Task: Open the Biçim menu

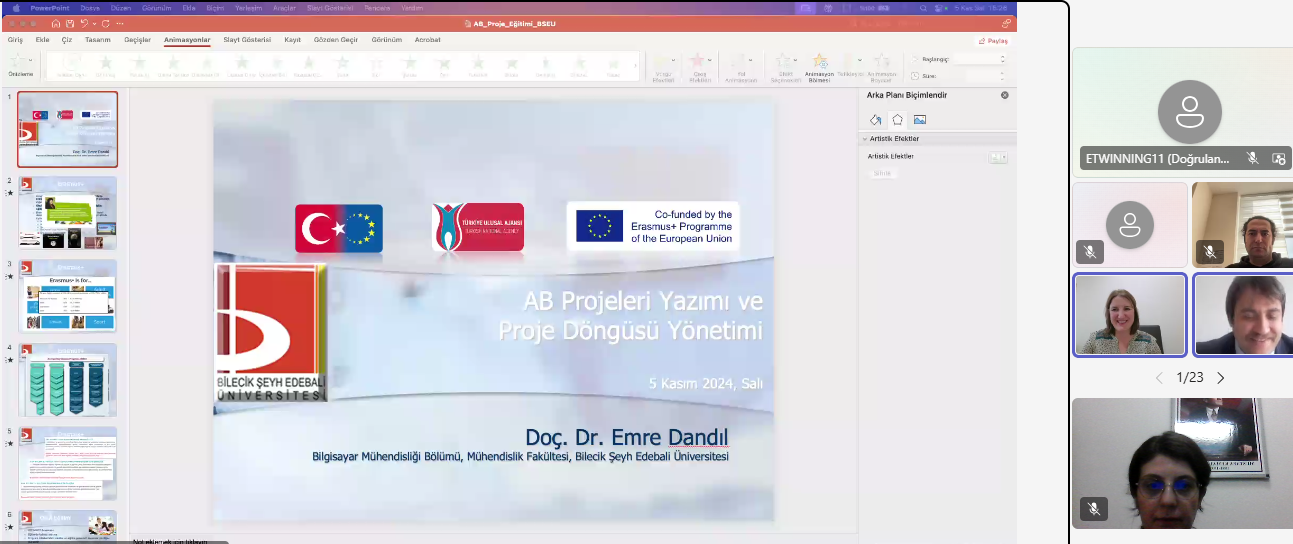Action: (x=215, y=8)
